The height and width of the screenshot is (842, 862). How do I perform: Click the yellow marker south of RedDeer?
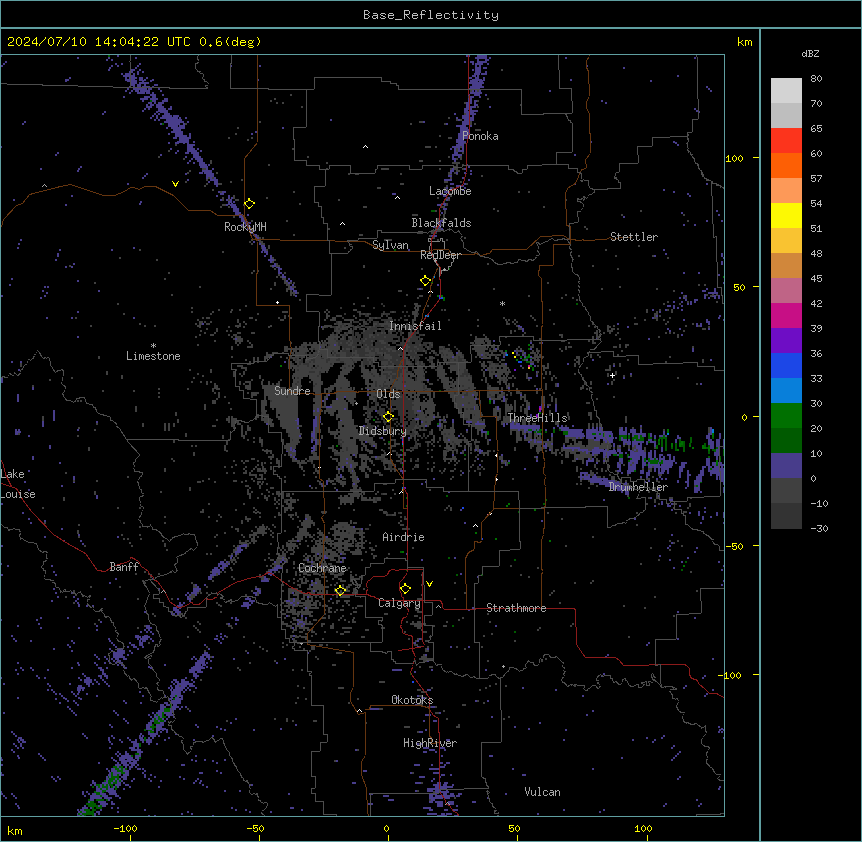pos(425,281)
